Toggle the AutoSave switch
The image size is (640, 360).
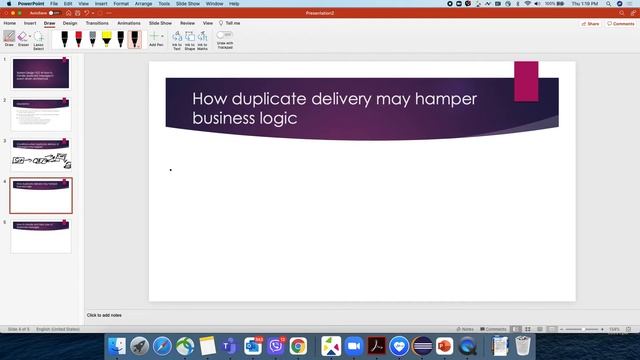[54, 13]
